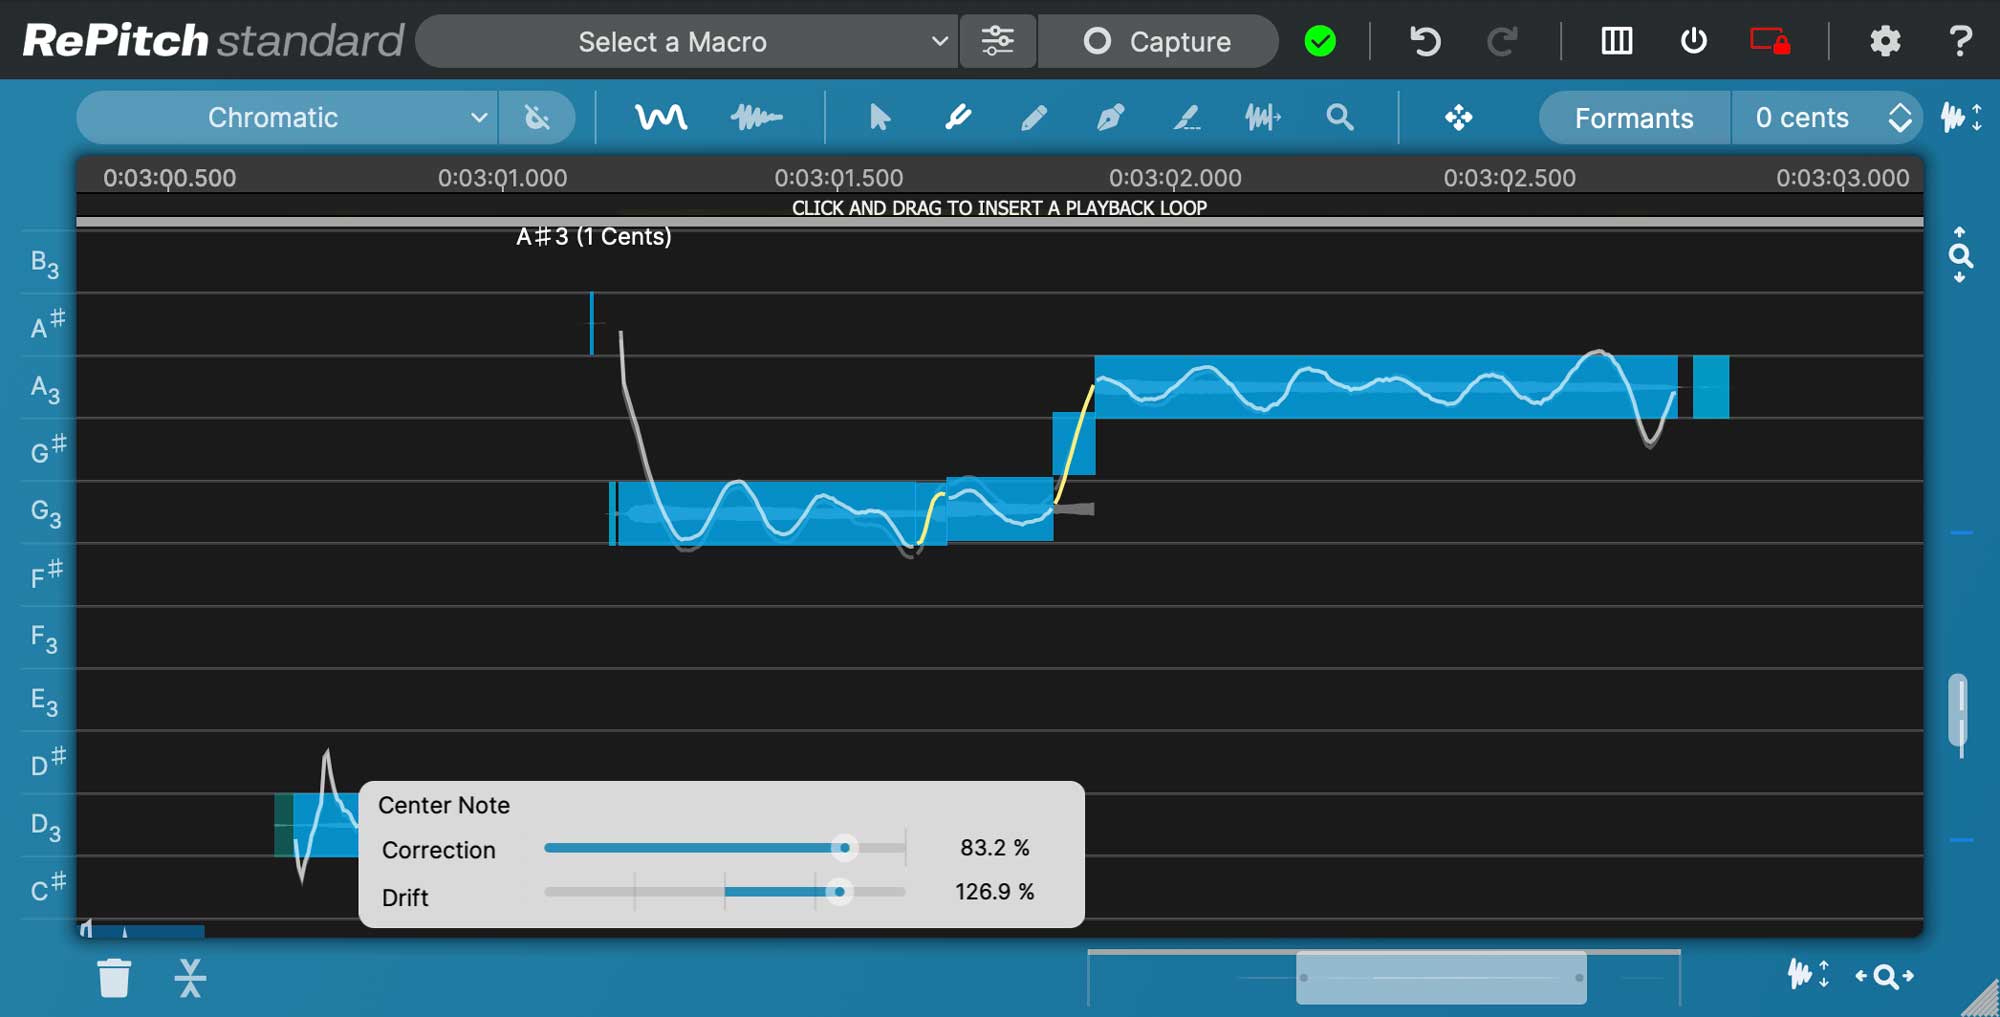Click the small teal block after A3 note

(x=1710, y=386)
